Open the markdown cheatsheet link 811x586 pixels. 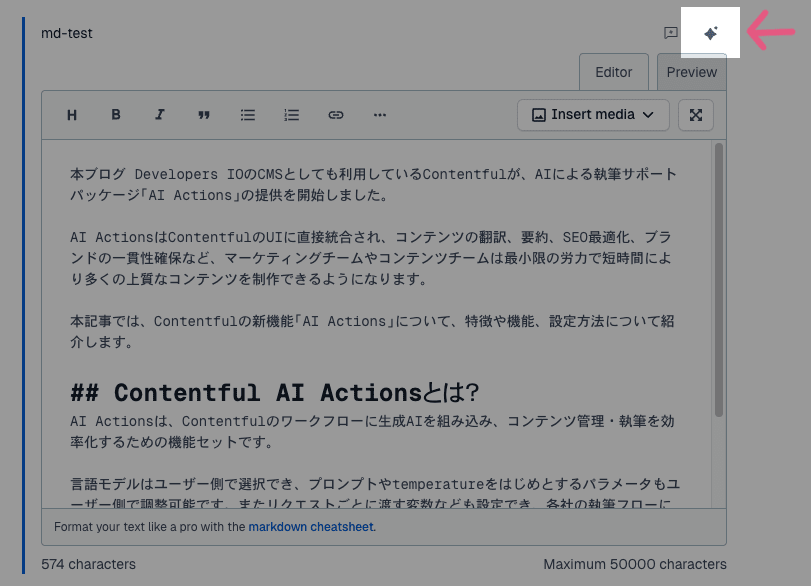click(311, 527)
